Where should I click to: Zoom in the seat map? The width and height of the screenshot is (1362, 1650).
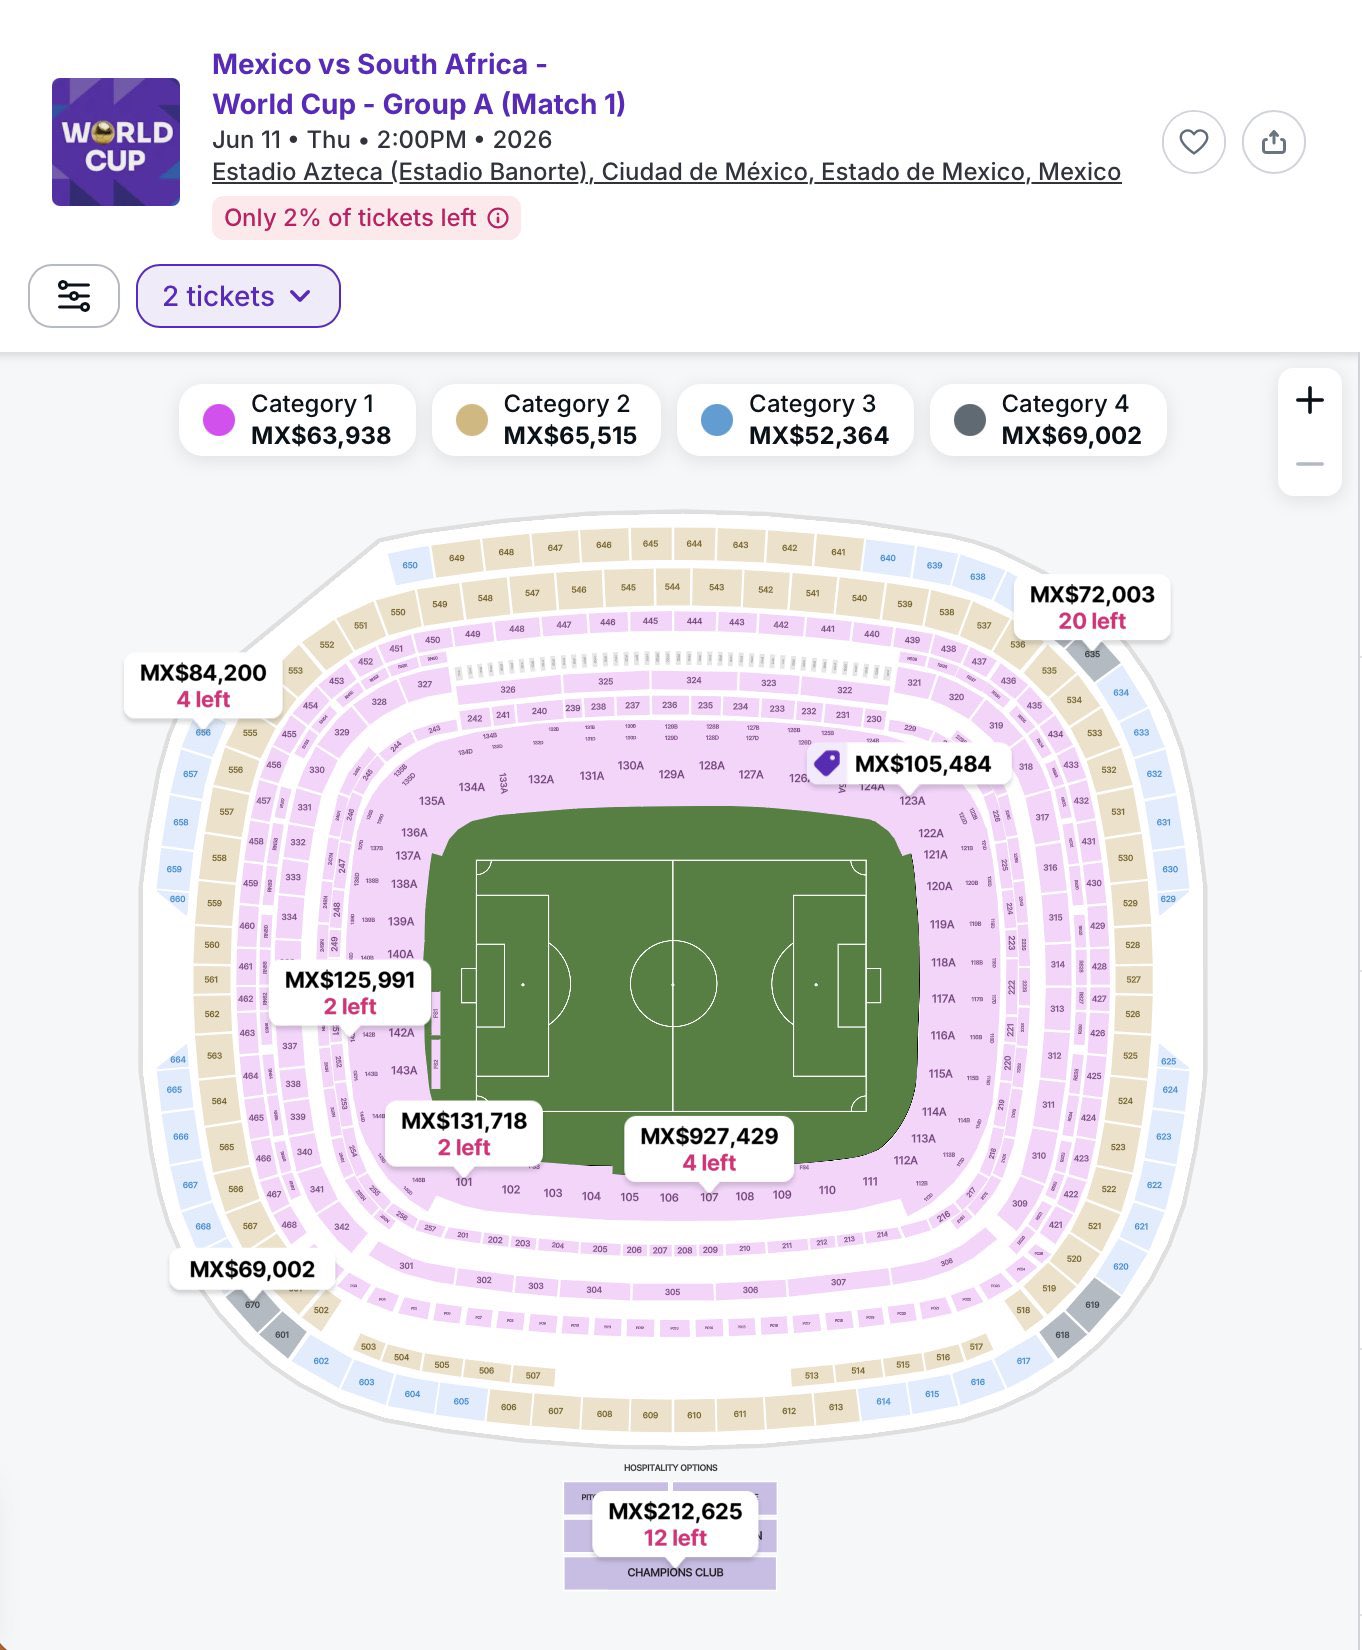1309,401
